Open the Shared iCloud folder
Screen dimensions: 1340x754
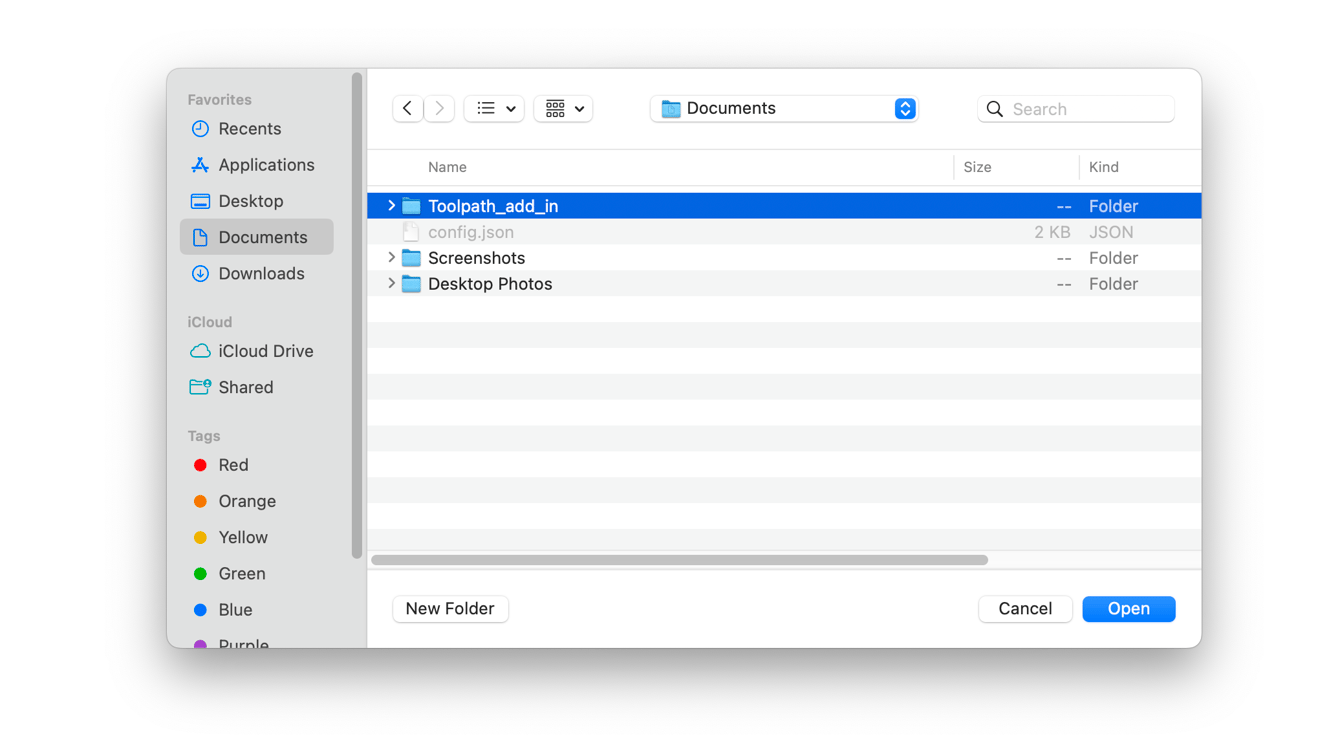[246, 387]
